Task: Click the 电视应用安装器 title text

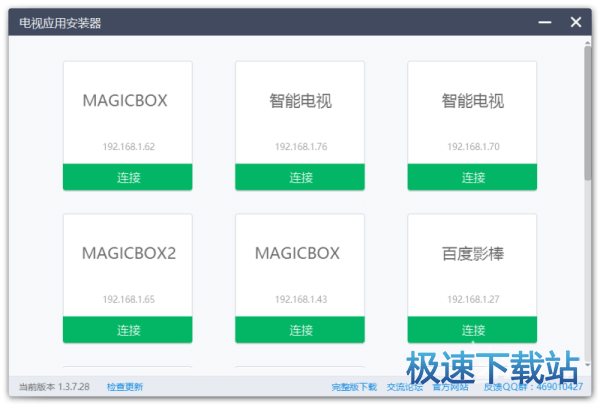Action: click(60, 23)
